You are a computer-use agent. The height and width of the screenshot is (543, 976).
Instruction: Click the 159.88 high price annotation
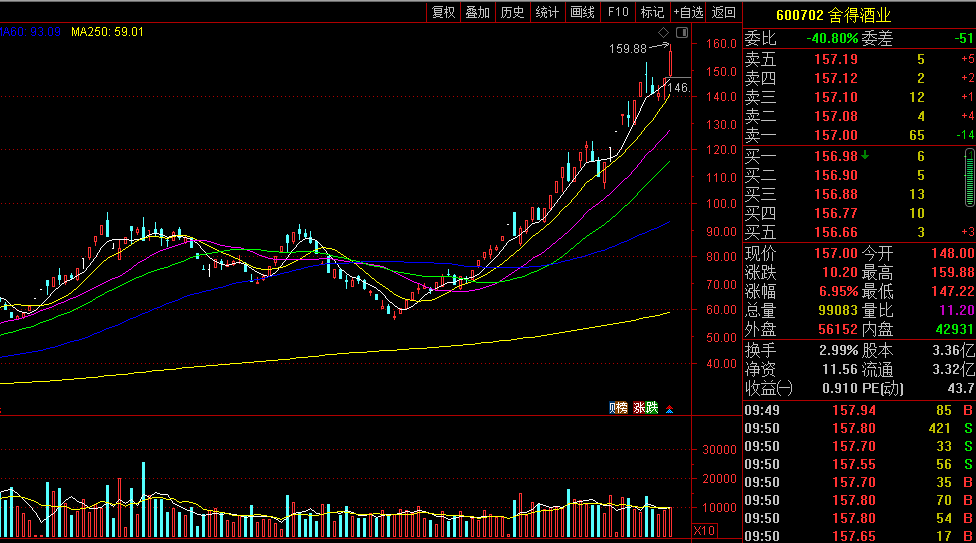pos(627,49)
